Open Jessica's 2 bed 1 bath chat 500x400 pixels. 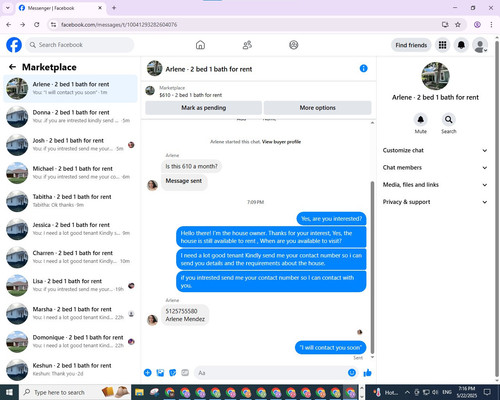pos(70,229)
